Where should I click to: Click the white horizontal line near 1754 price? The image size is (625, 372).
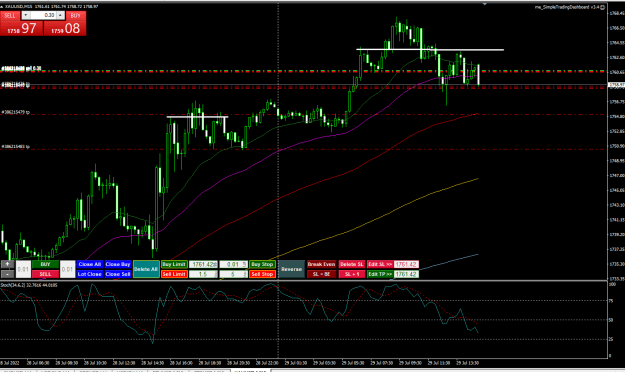tap(197, 117)
